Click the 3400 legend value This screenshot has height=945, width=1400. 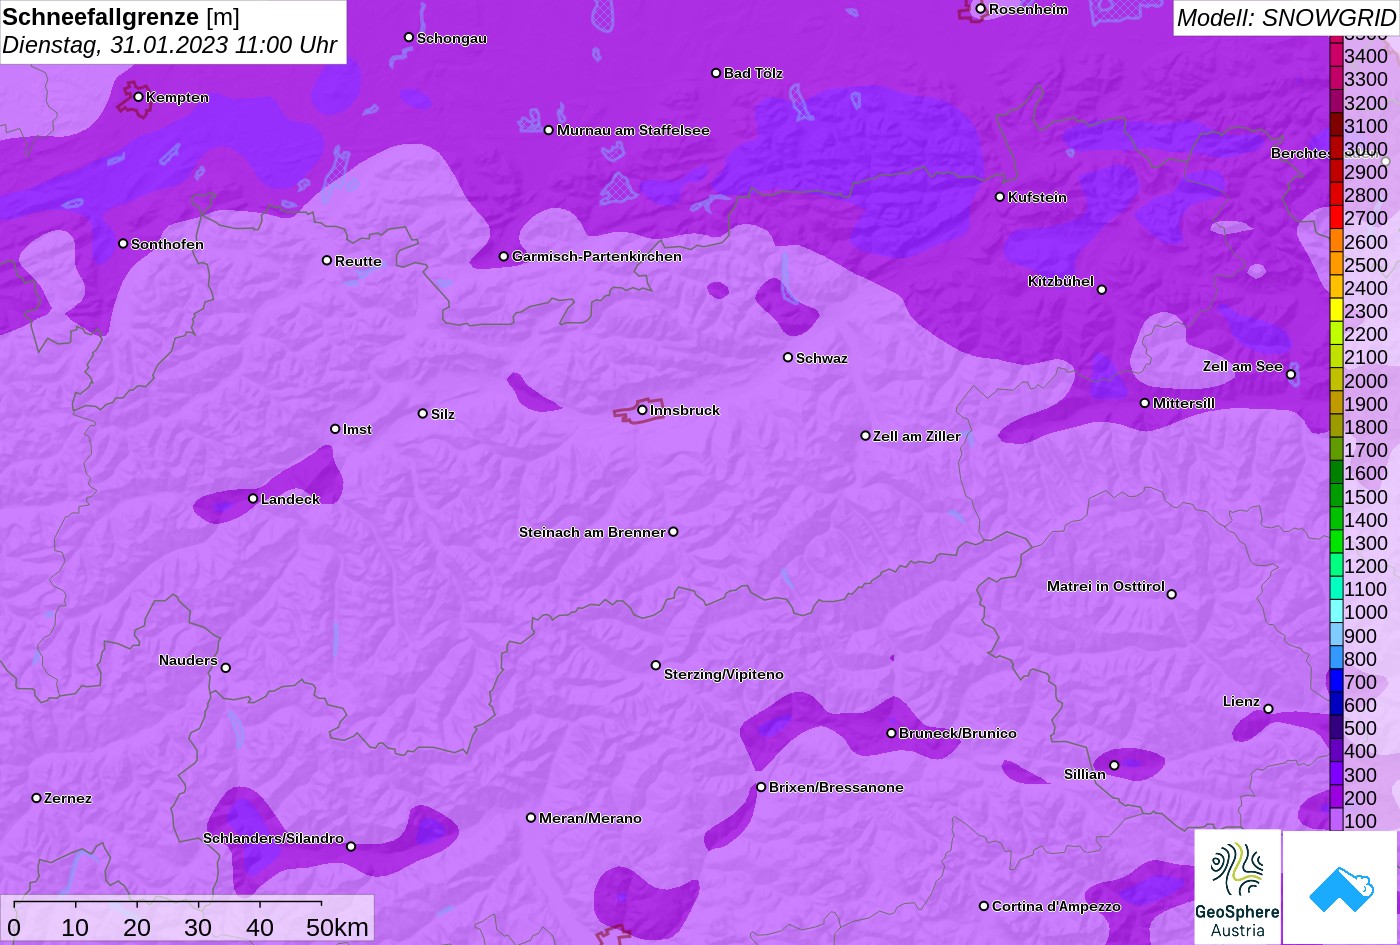coord(1366,57)
